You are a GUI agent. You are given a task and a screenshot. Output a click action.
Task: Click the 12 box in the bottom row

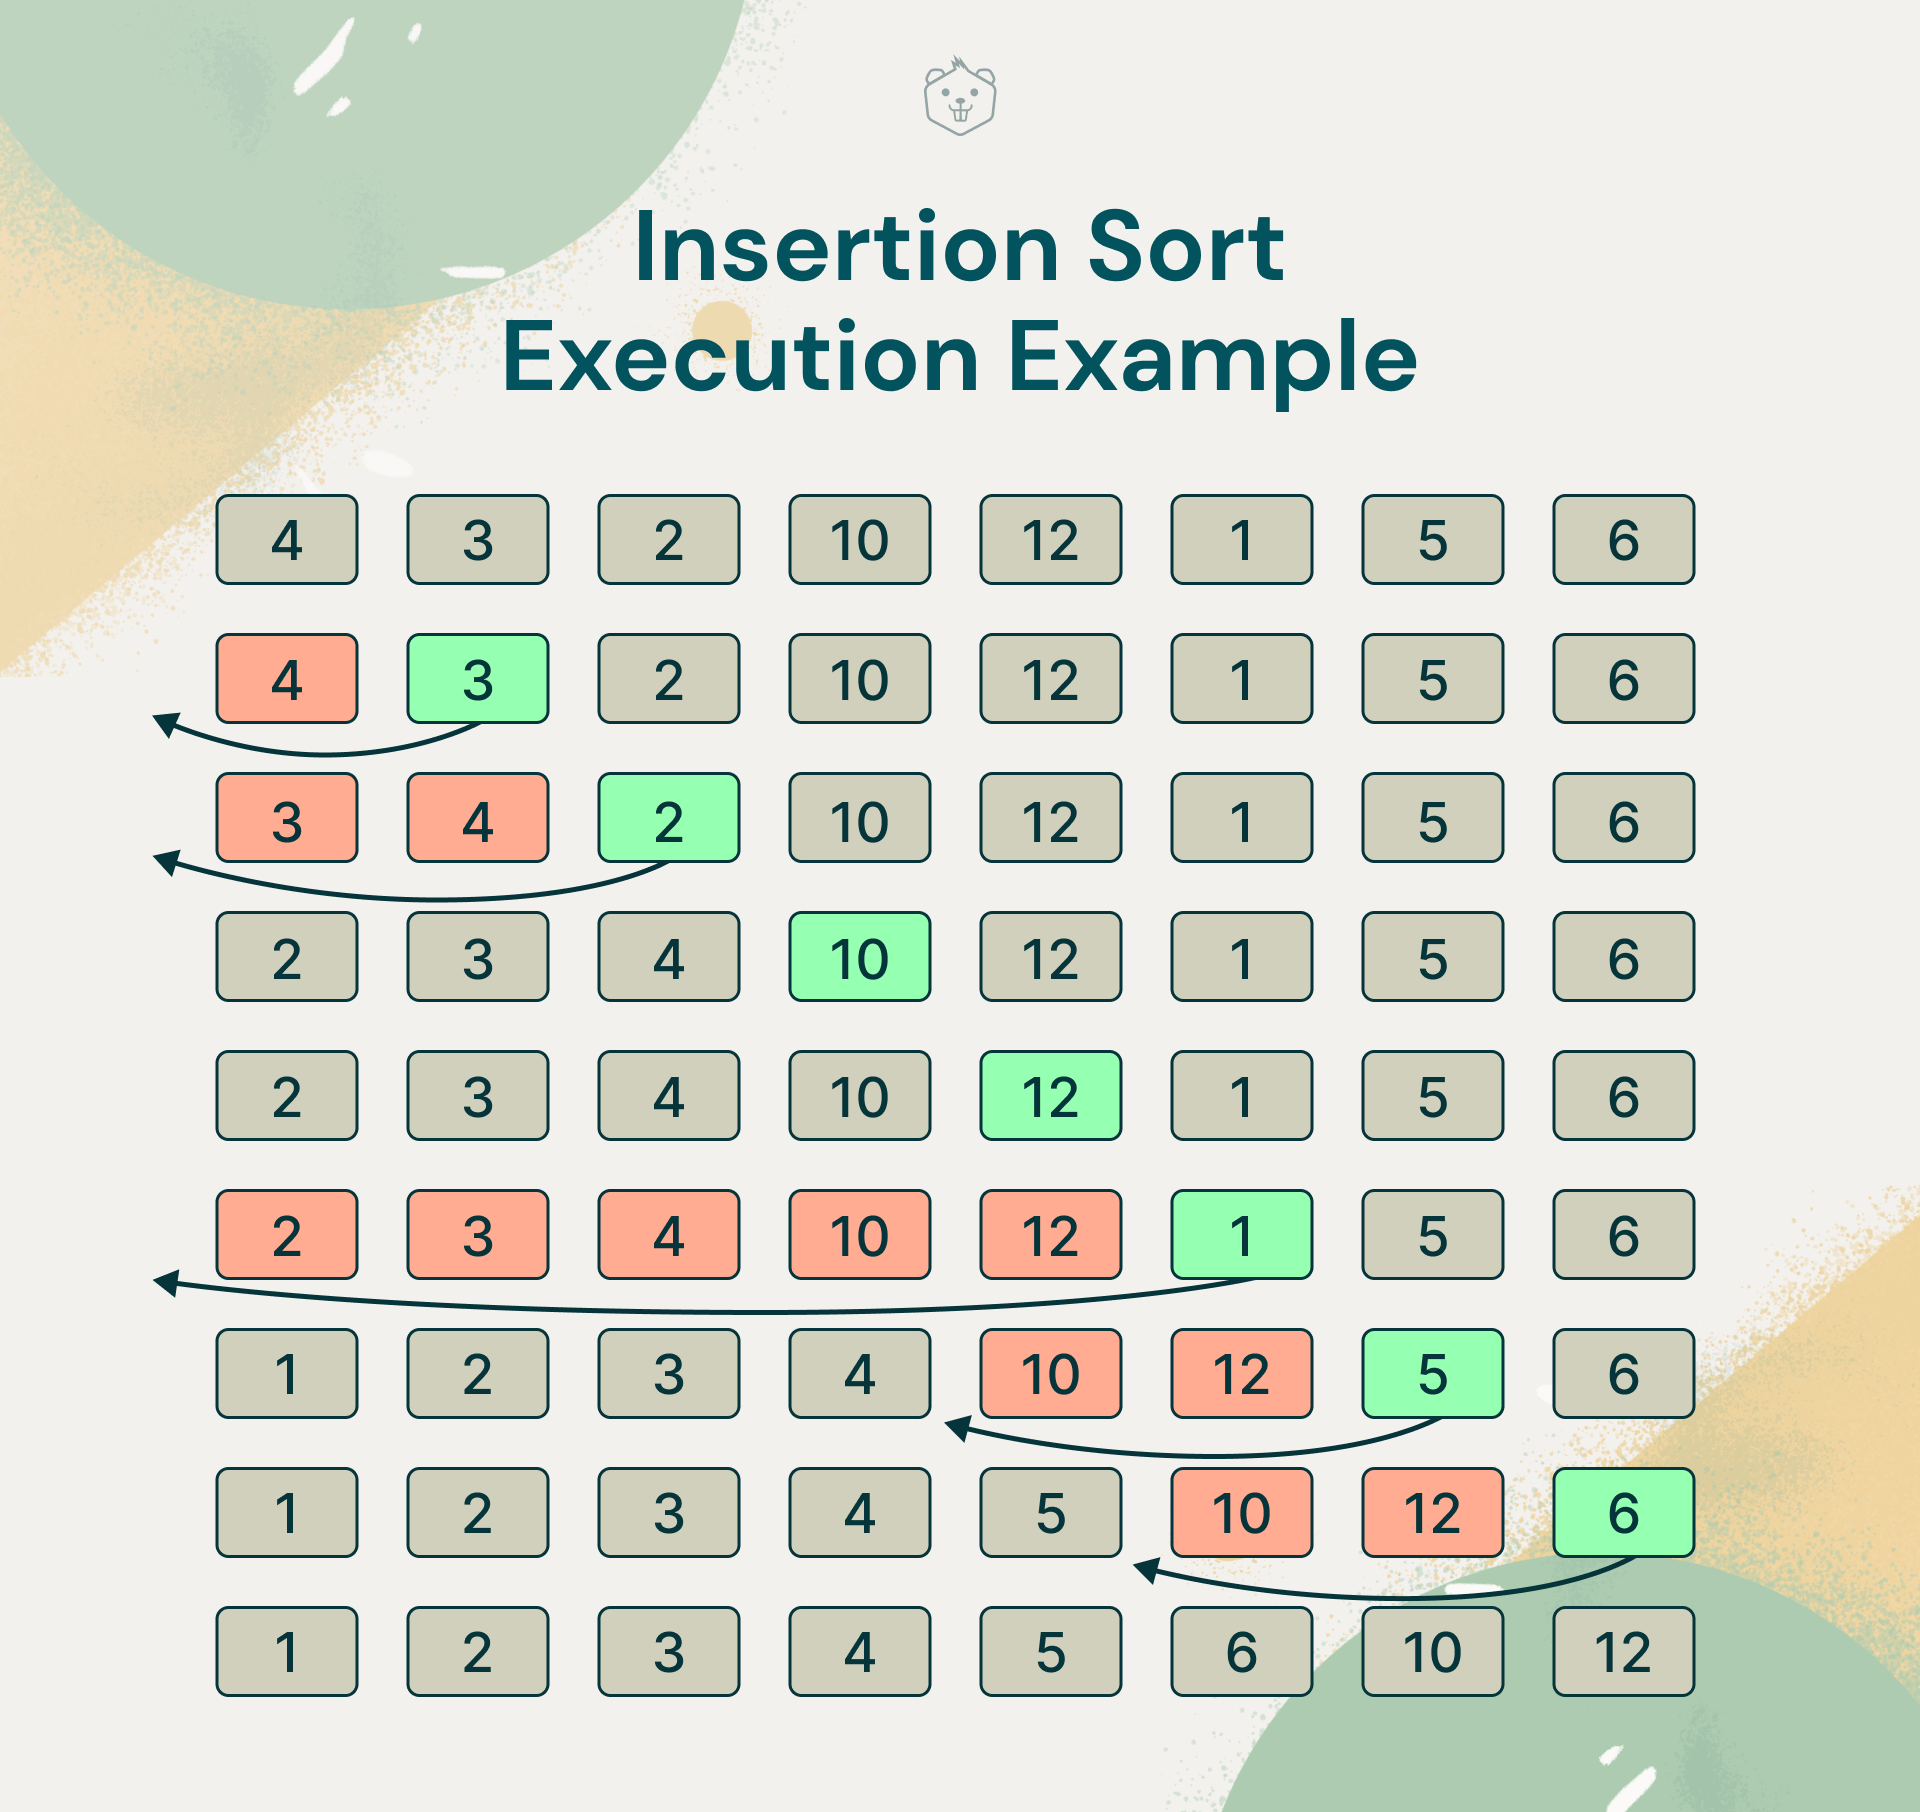(x=1623, y=1652)
